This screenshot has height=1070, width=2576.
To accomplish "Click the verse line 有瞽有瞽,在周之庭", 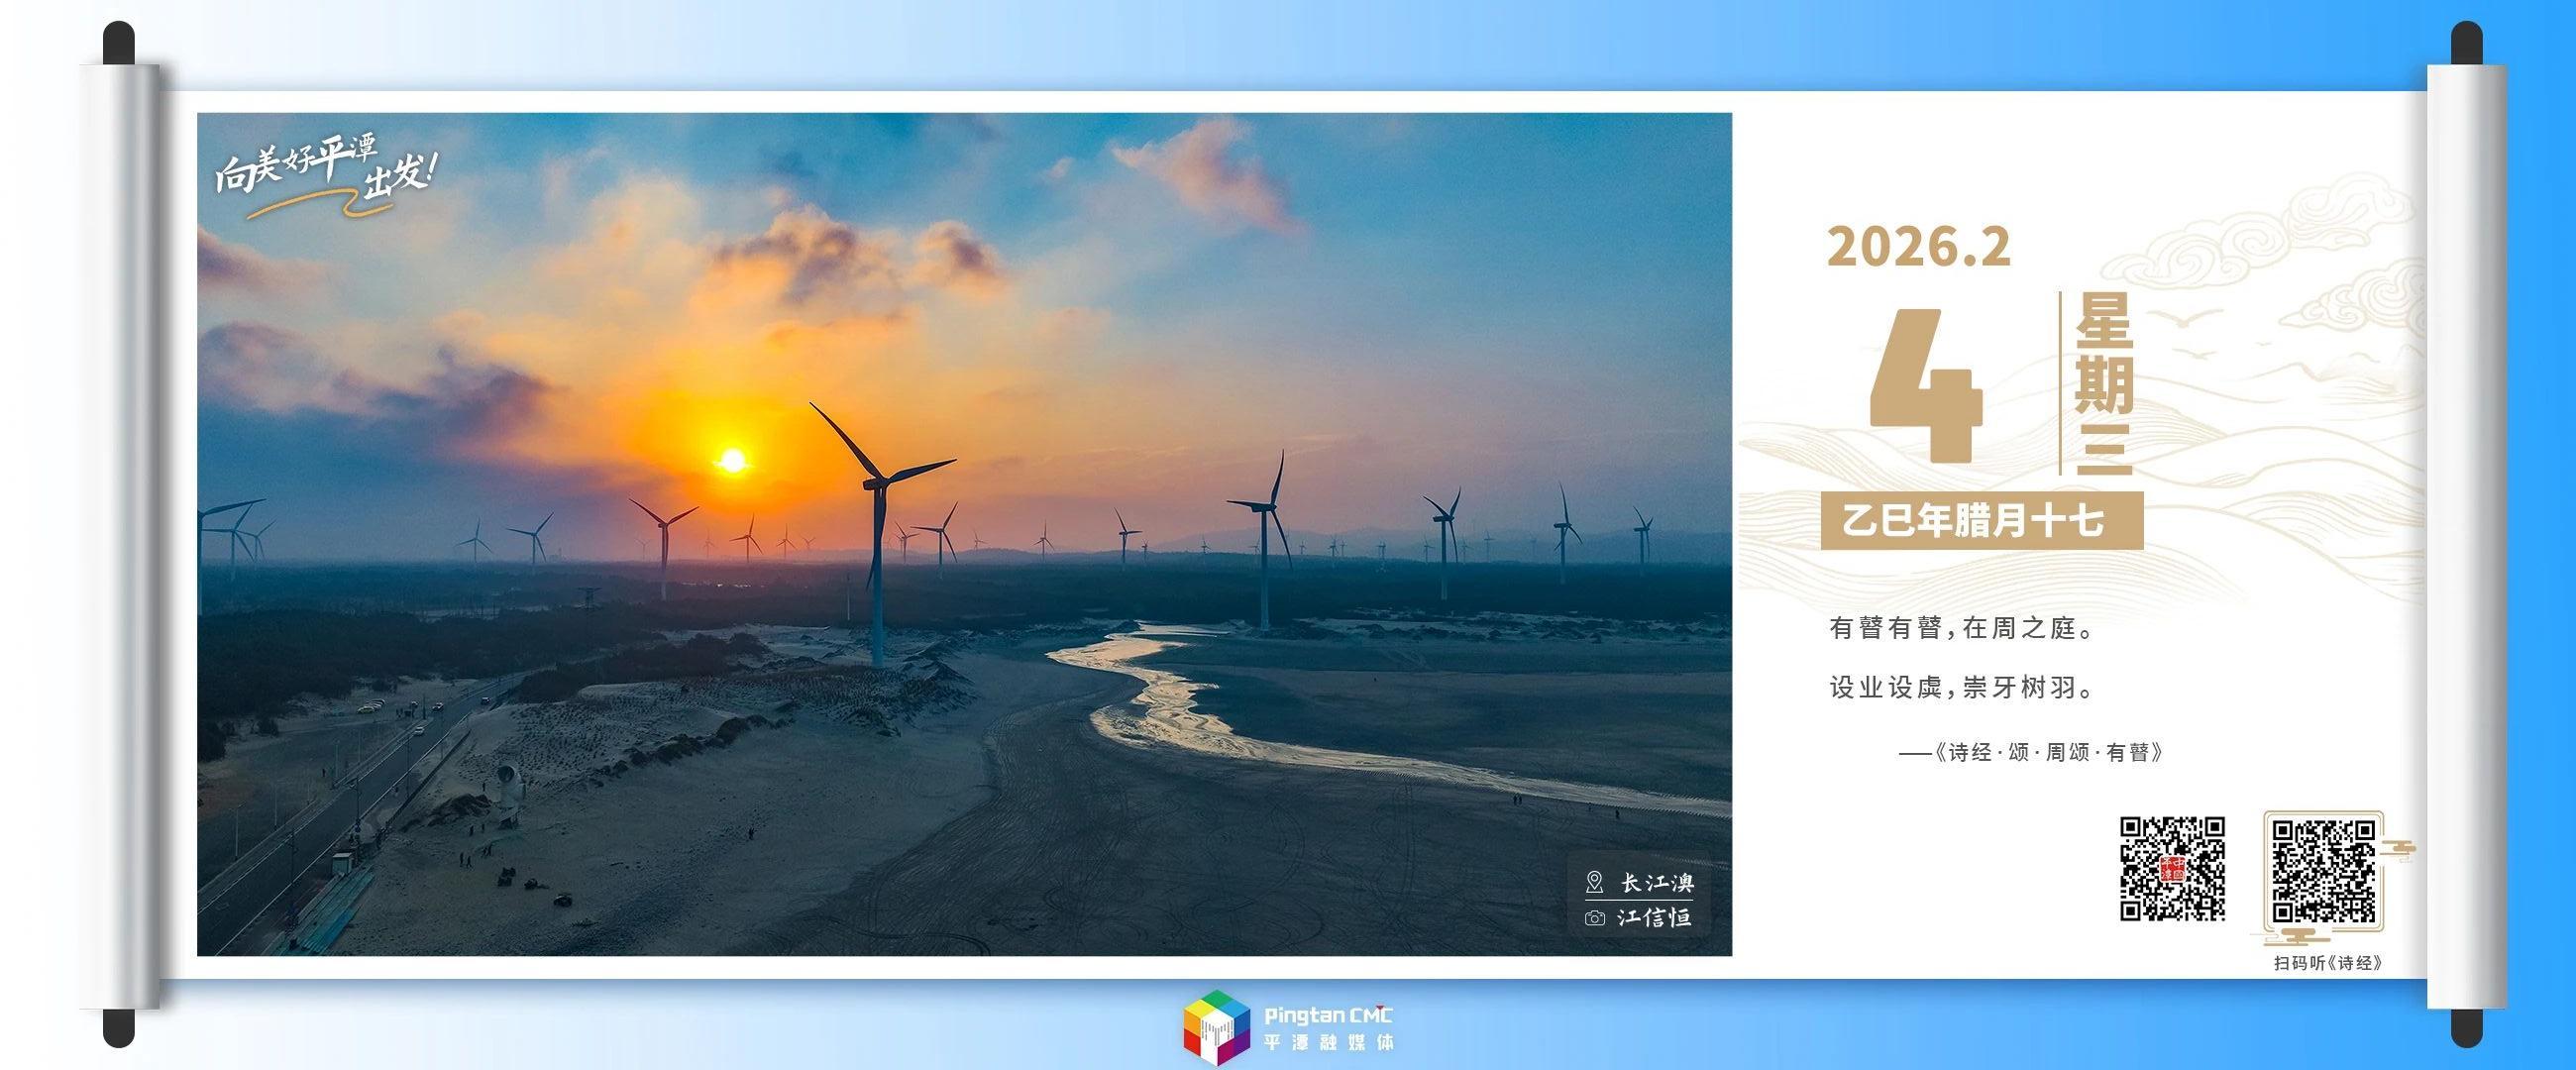I will [1960, 628].
